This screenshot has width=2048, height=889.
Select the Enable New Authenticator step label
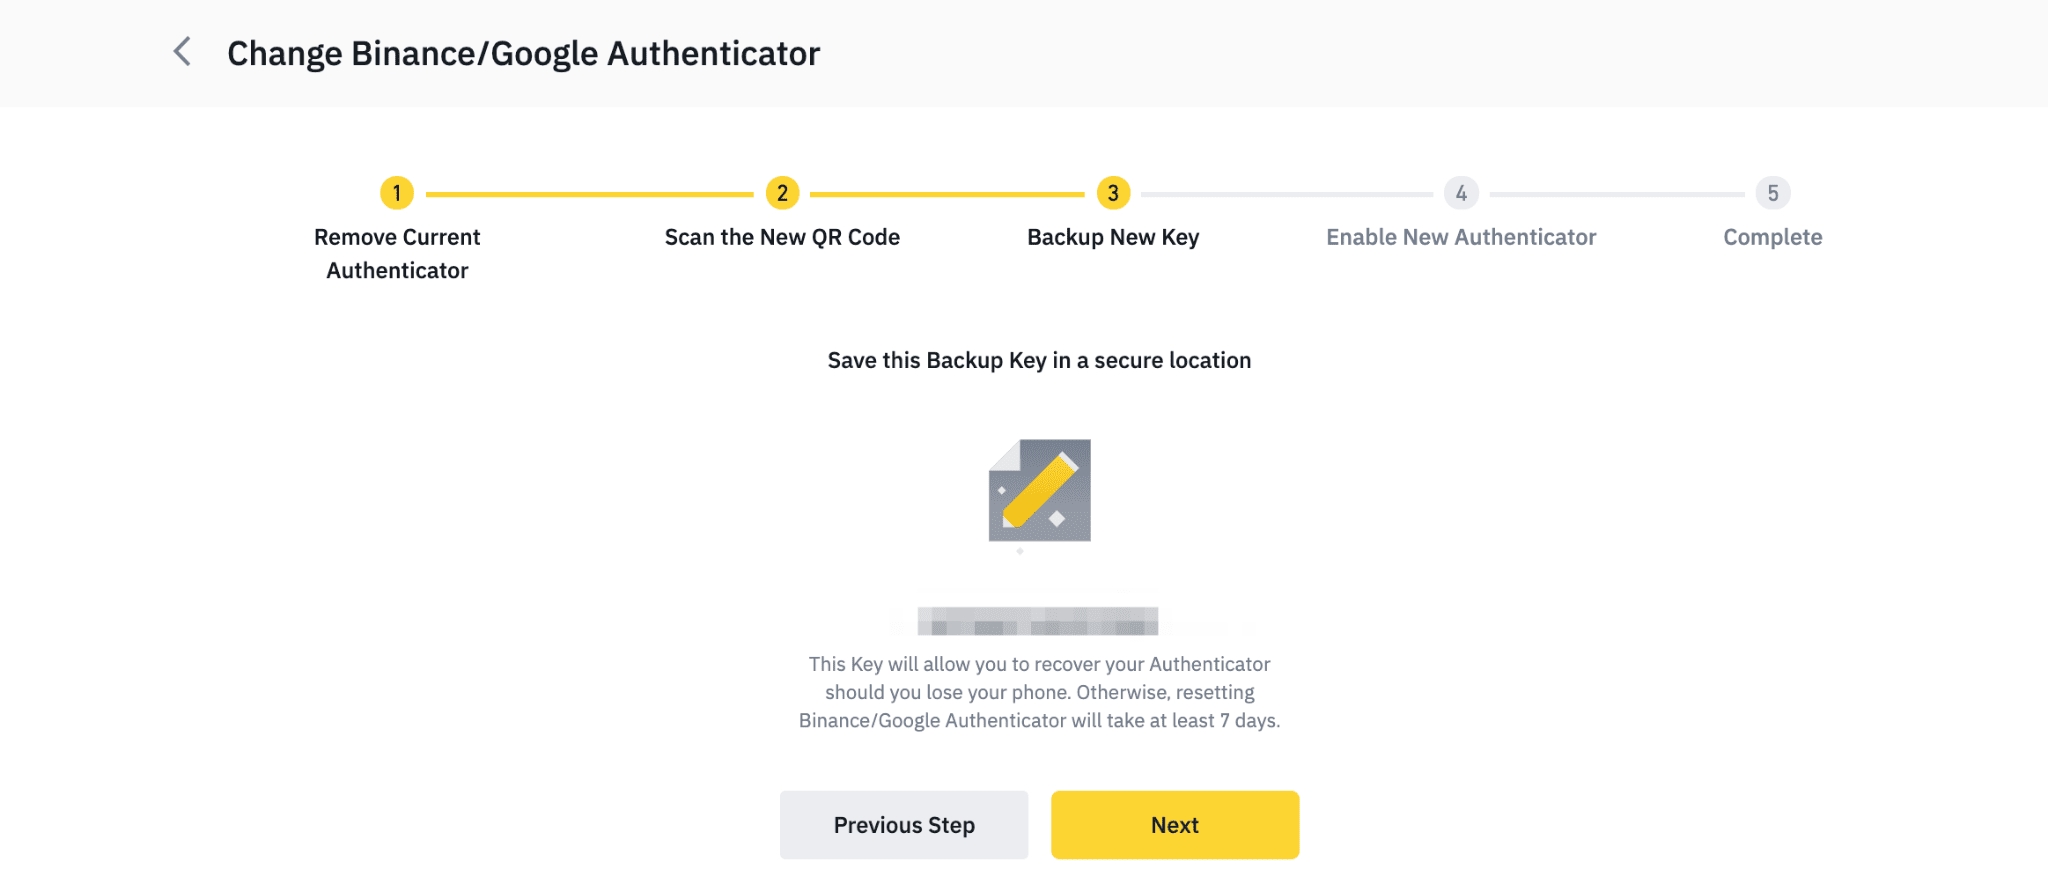tap(1461, 237)
